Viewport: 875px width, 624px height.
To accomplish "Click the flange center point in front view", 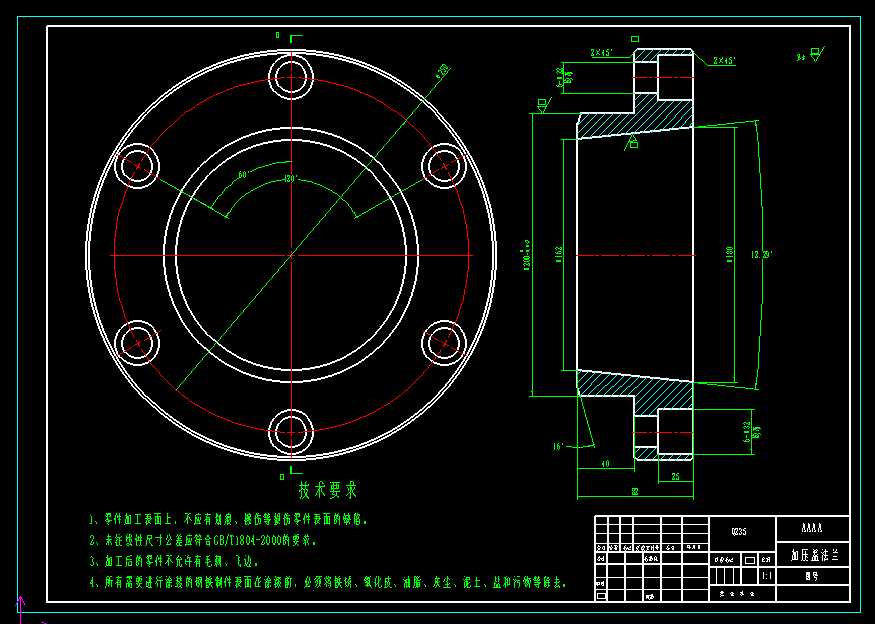I will click(x=291, y=255).
